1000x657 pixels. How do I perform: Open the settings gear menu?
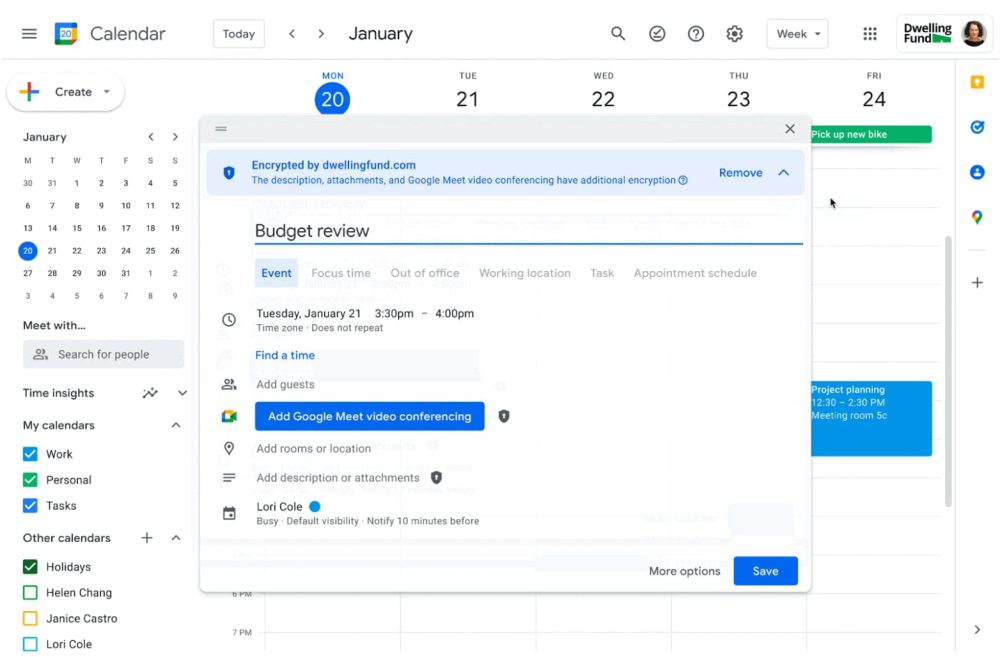[734, 34]
